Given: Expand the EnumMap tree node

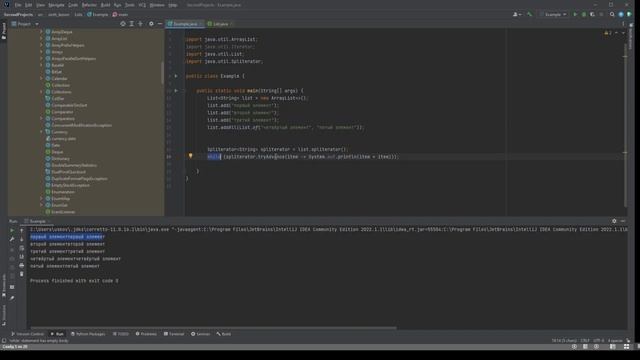Looking at the screenshot, I should tap(41, 198).
